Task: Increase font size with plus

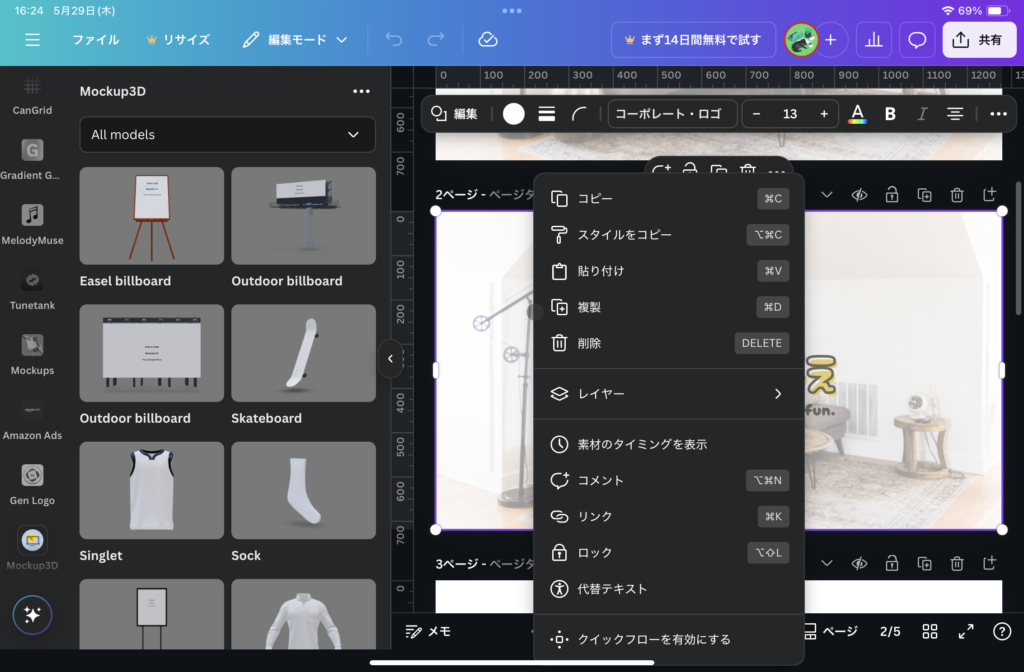Action: click(x=824, y=114)
